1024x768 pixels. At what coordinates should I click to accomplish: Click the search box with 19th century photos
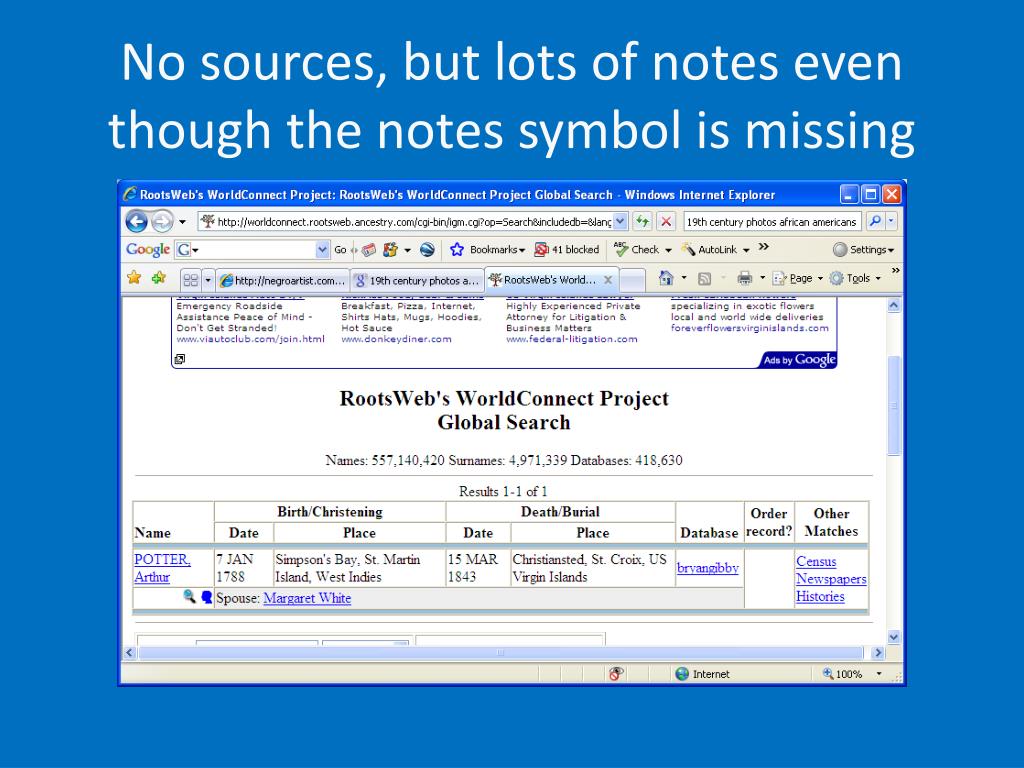772,222
